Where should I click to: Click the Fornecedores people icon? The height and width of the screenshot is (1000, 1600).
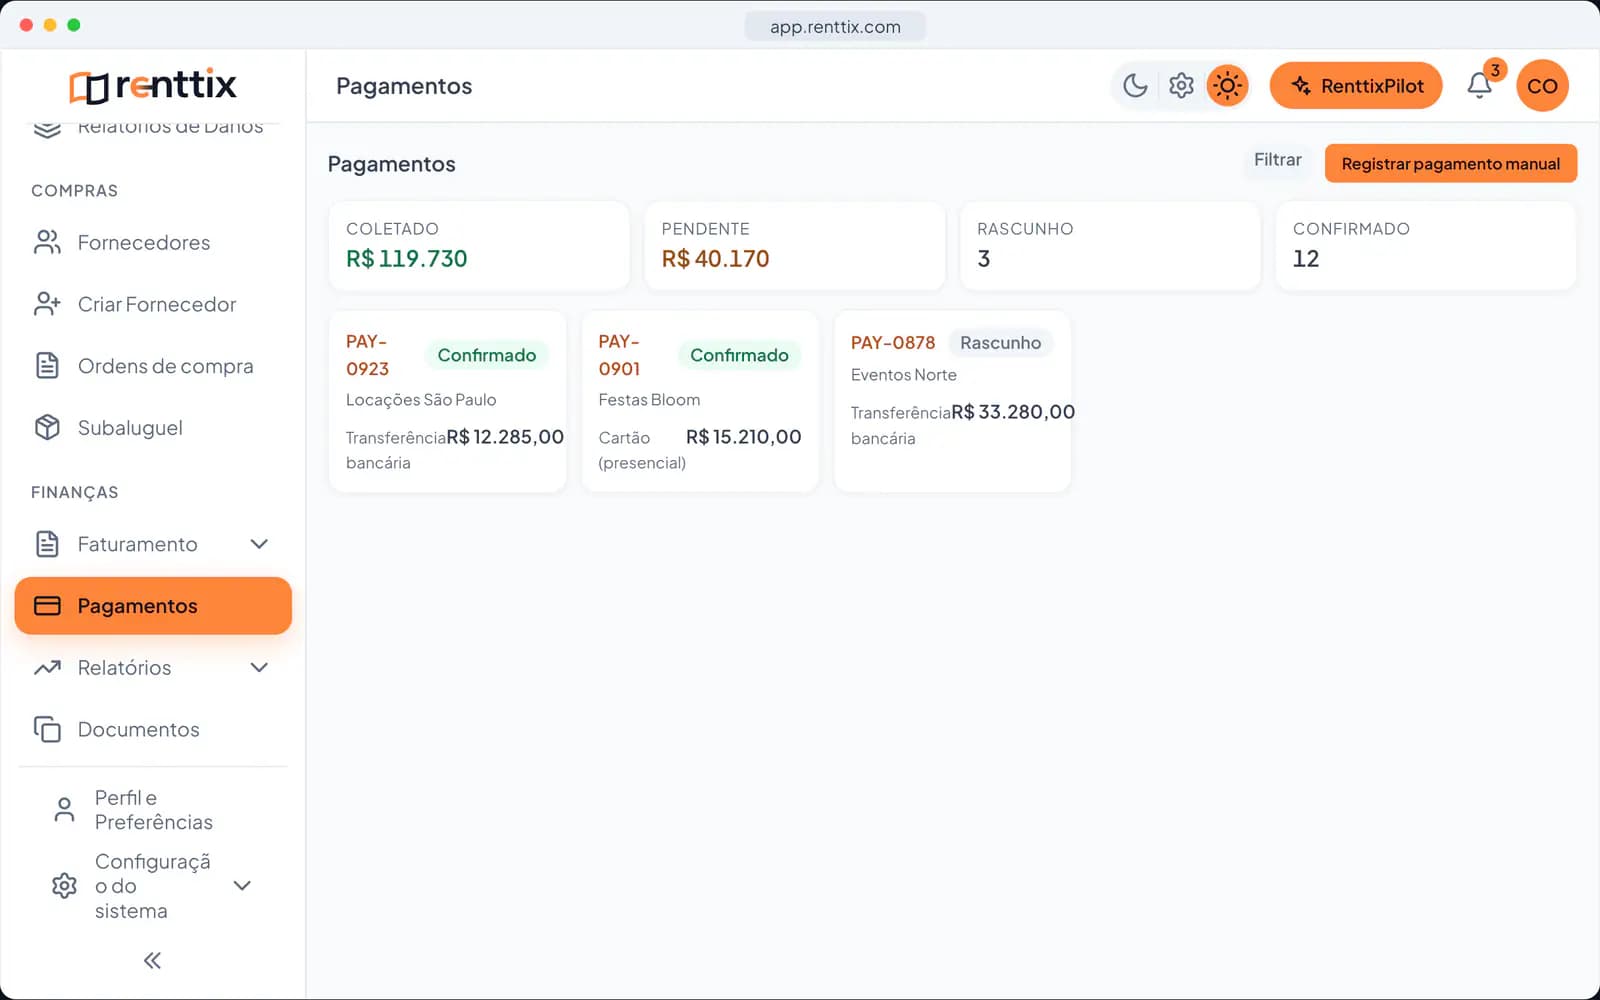(47, 243)
